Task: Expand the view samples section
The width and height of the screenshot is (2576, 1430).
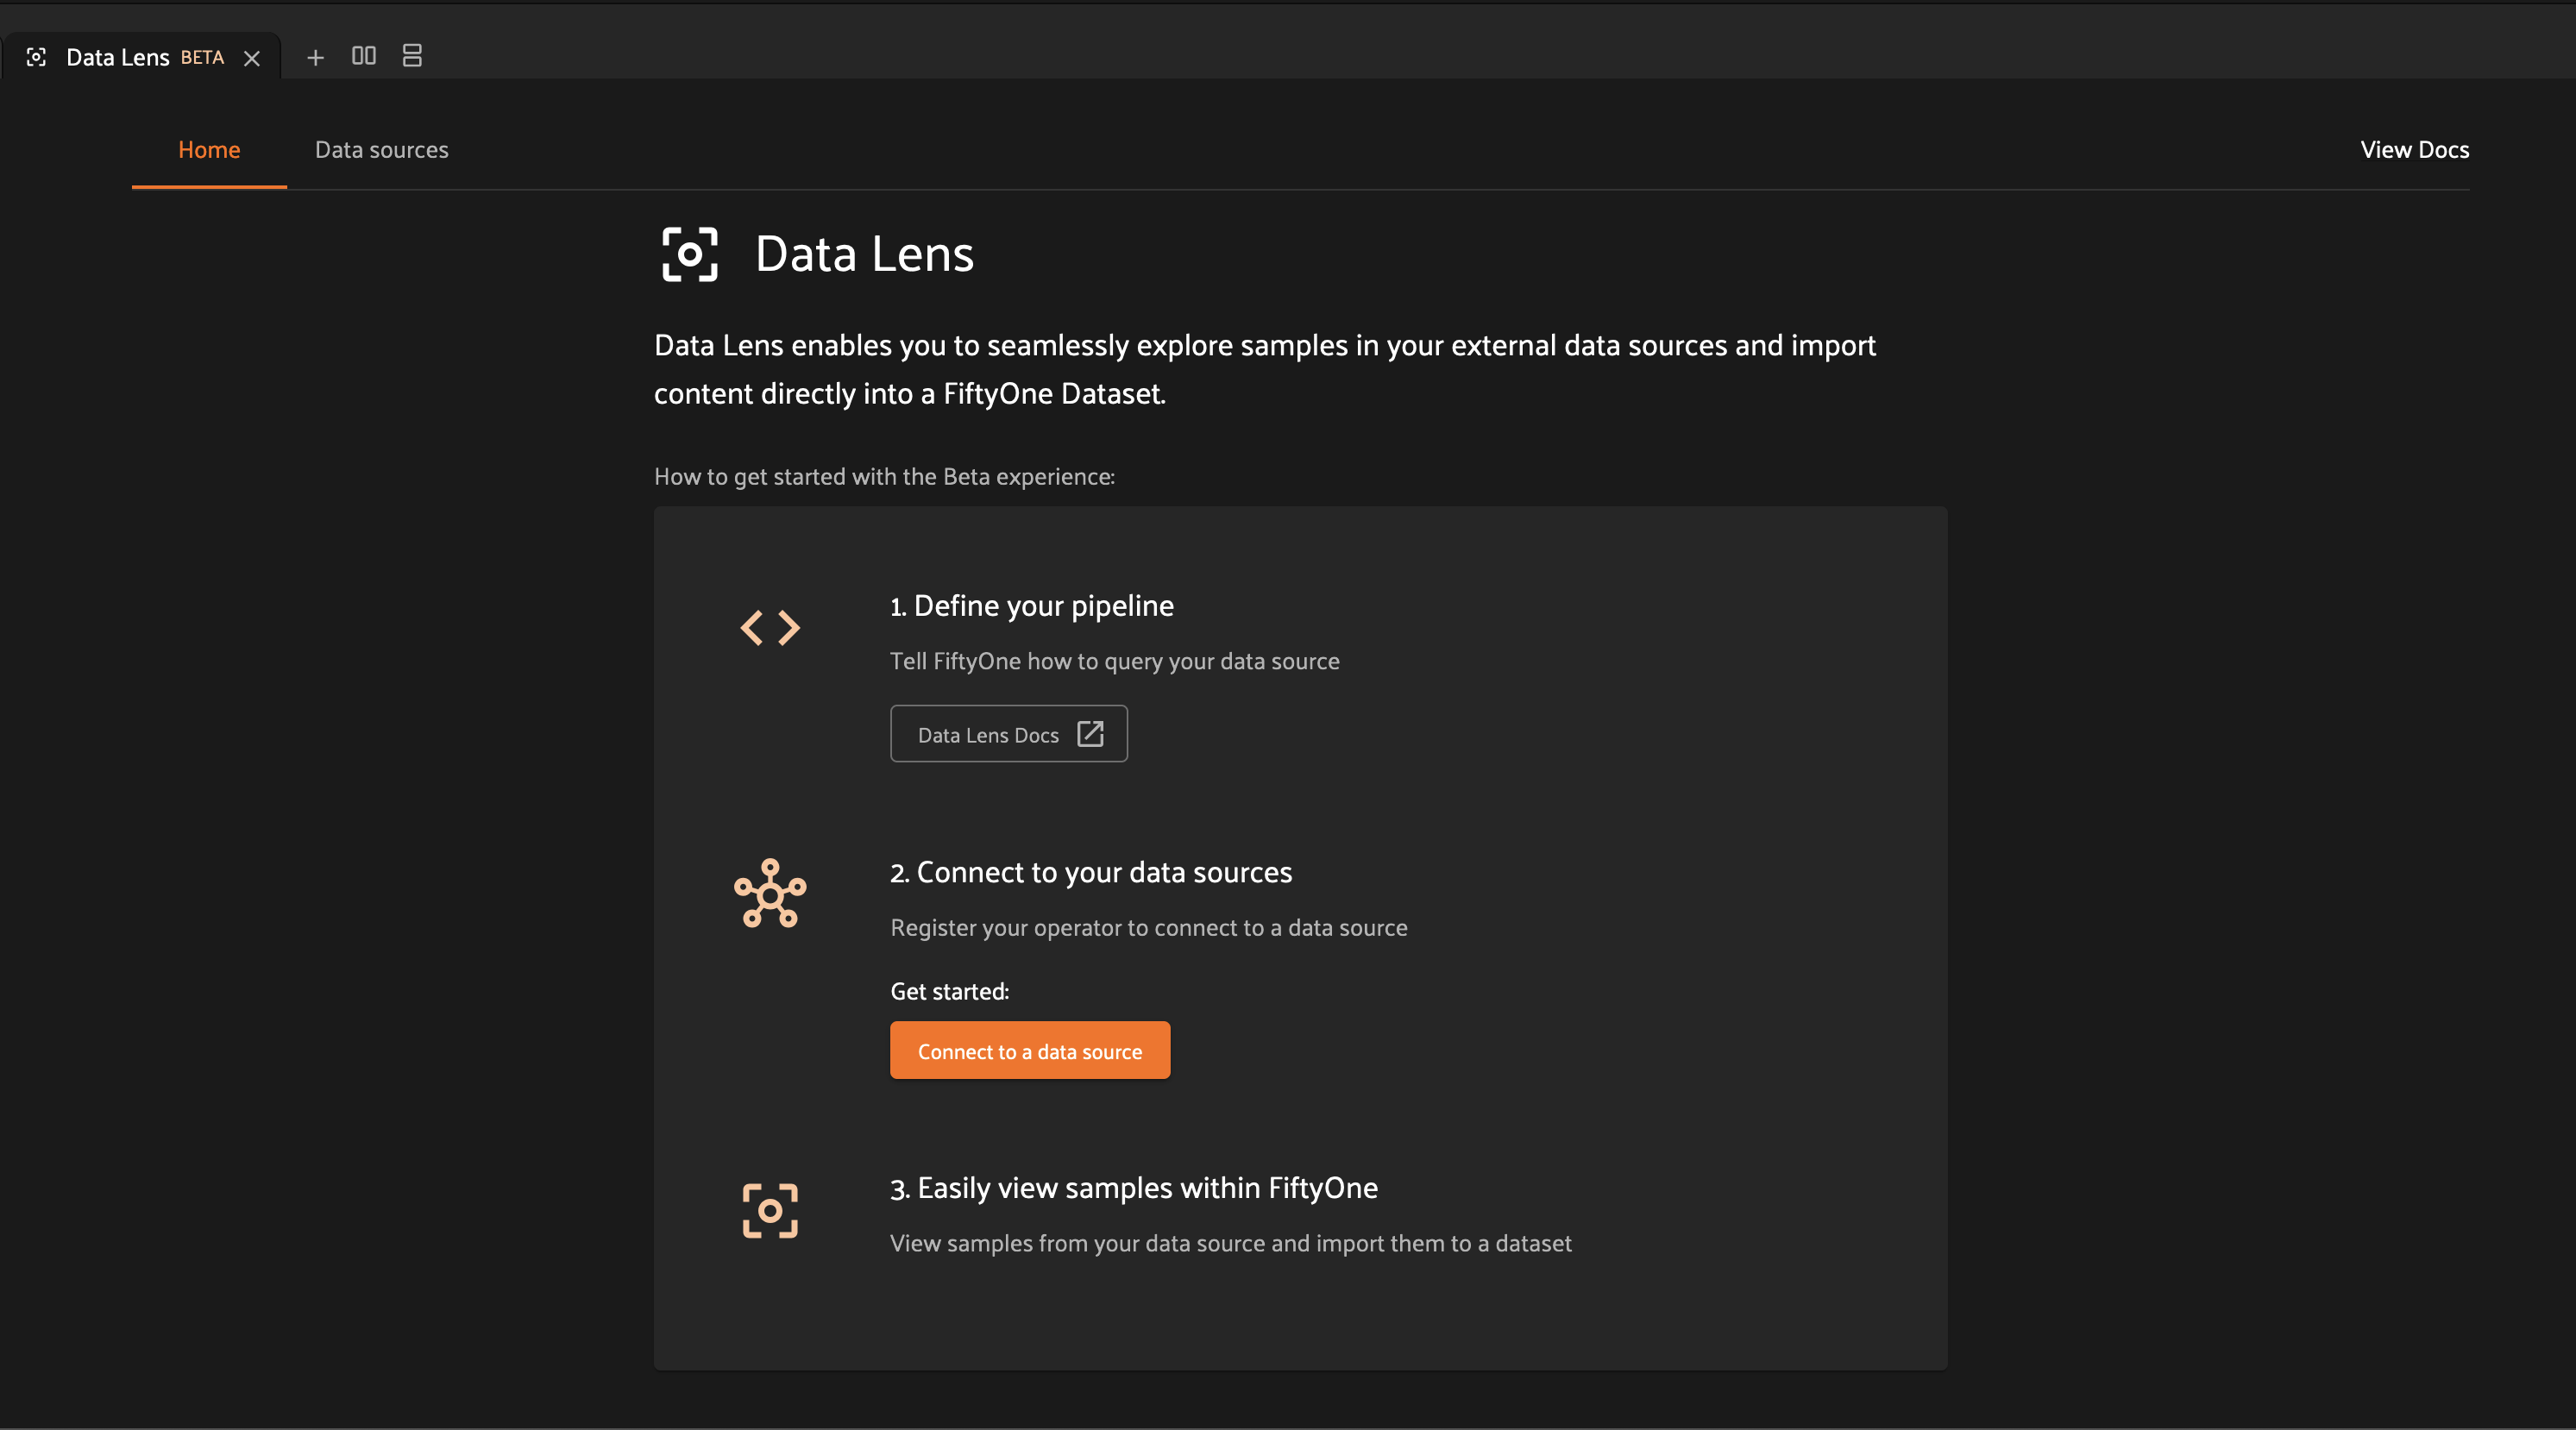Action: [1132, 1185]
